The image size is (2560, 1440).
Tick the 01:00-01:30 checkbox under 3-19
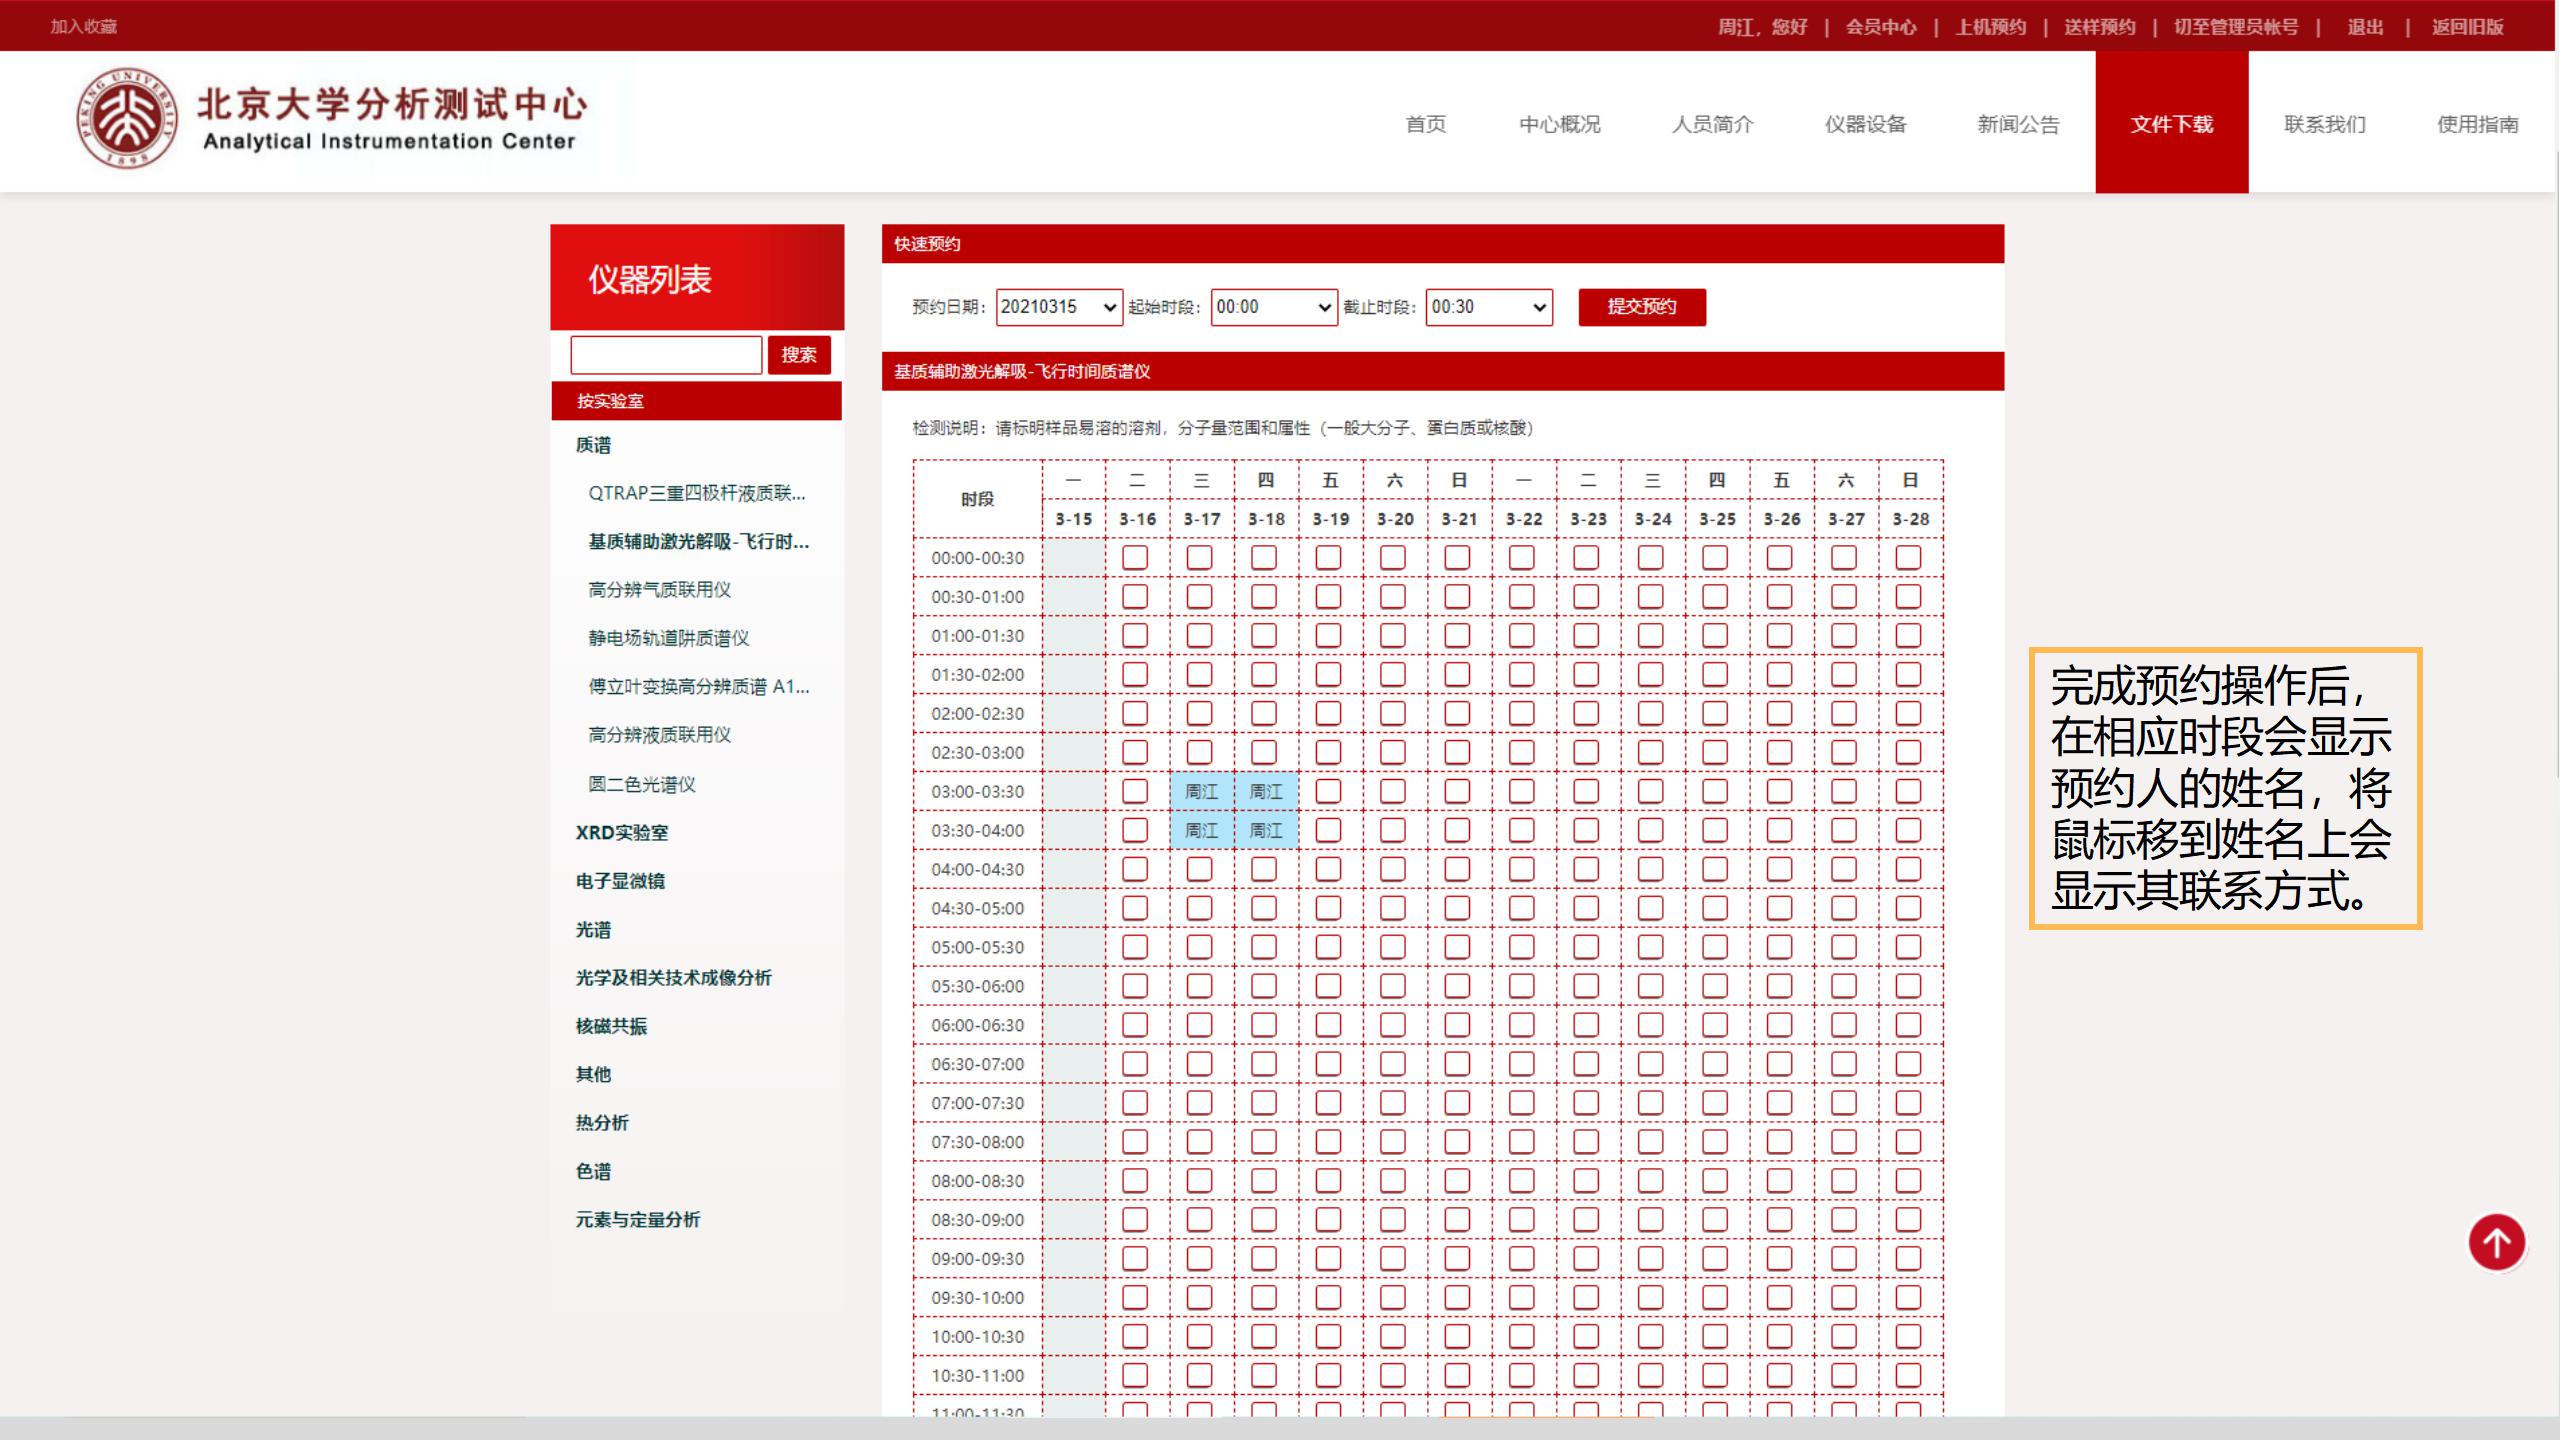coord(1328,635)
